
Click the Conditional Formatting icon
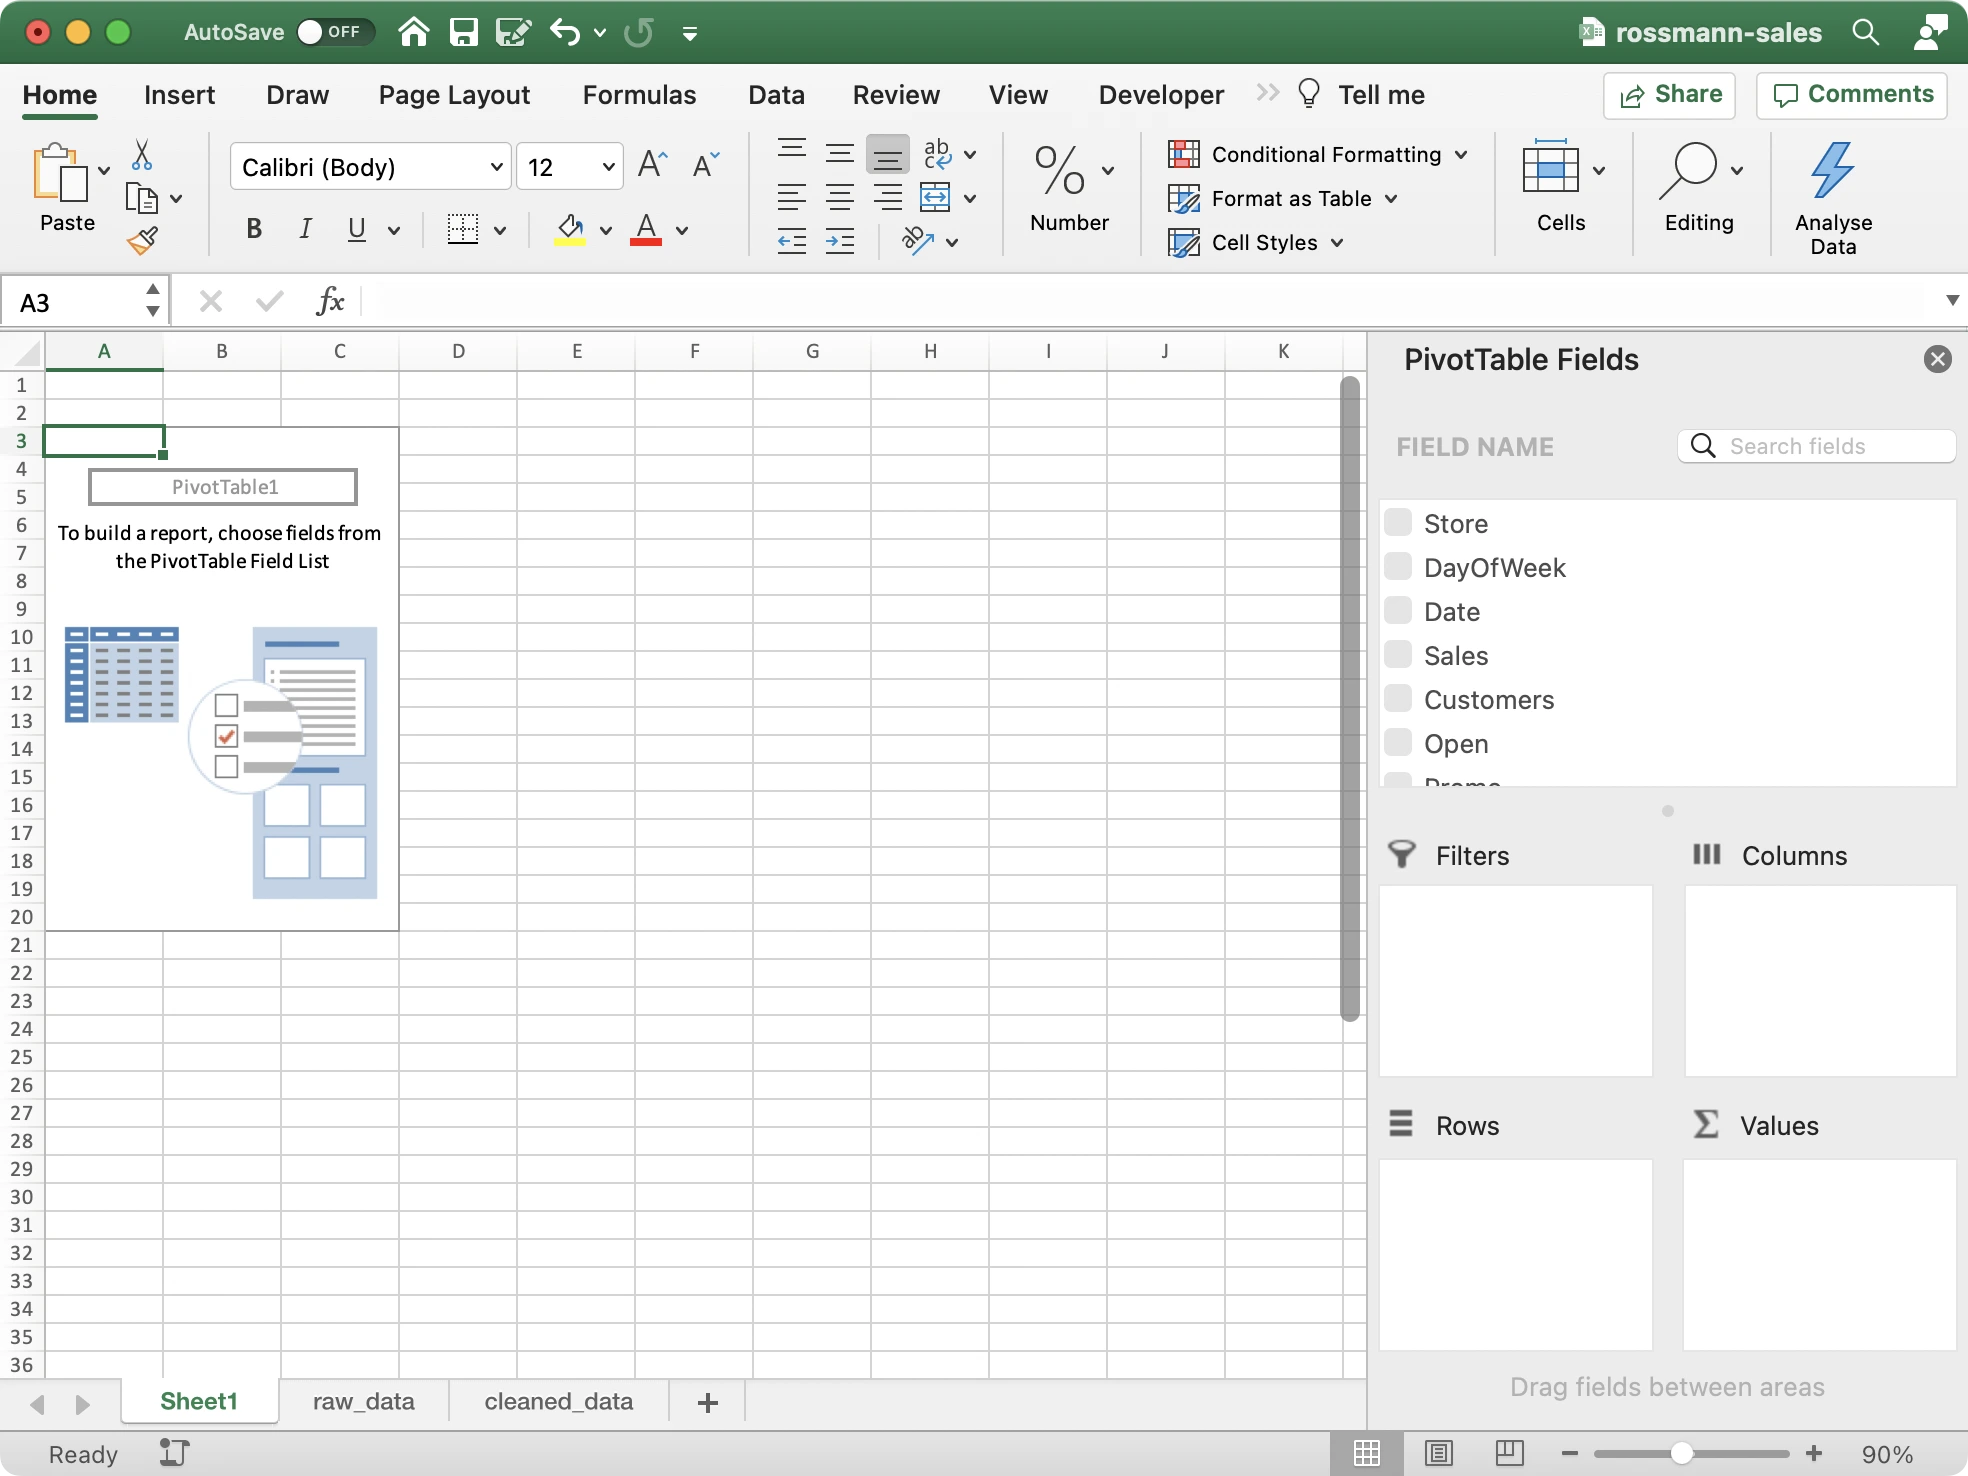pos(1185,154)
